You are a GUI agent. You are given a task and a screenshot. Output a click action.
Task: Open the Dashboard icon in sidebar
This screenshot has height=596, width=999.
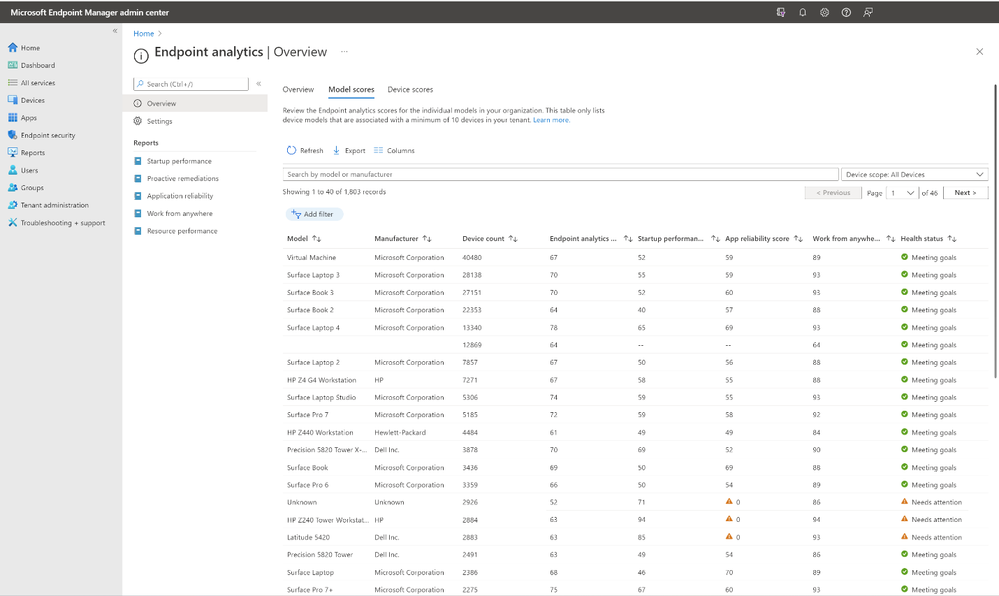(x=13, y=65)
